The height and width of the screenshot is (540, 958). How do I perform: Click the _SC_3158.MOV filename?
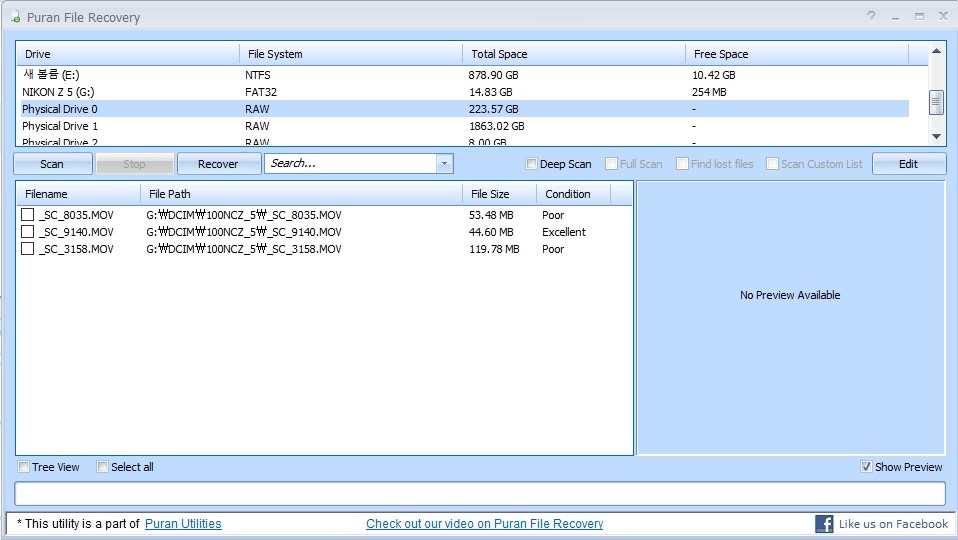coord(76,249)
